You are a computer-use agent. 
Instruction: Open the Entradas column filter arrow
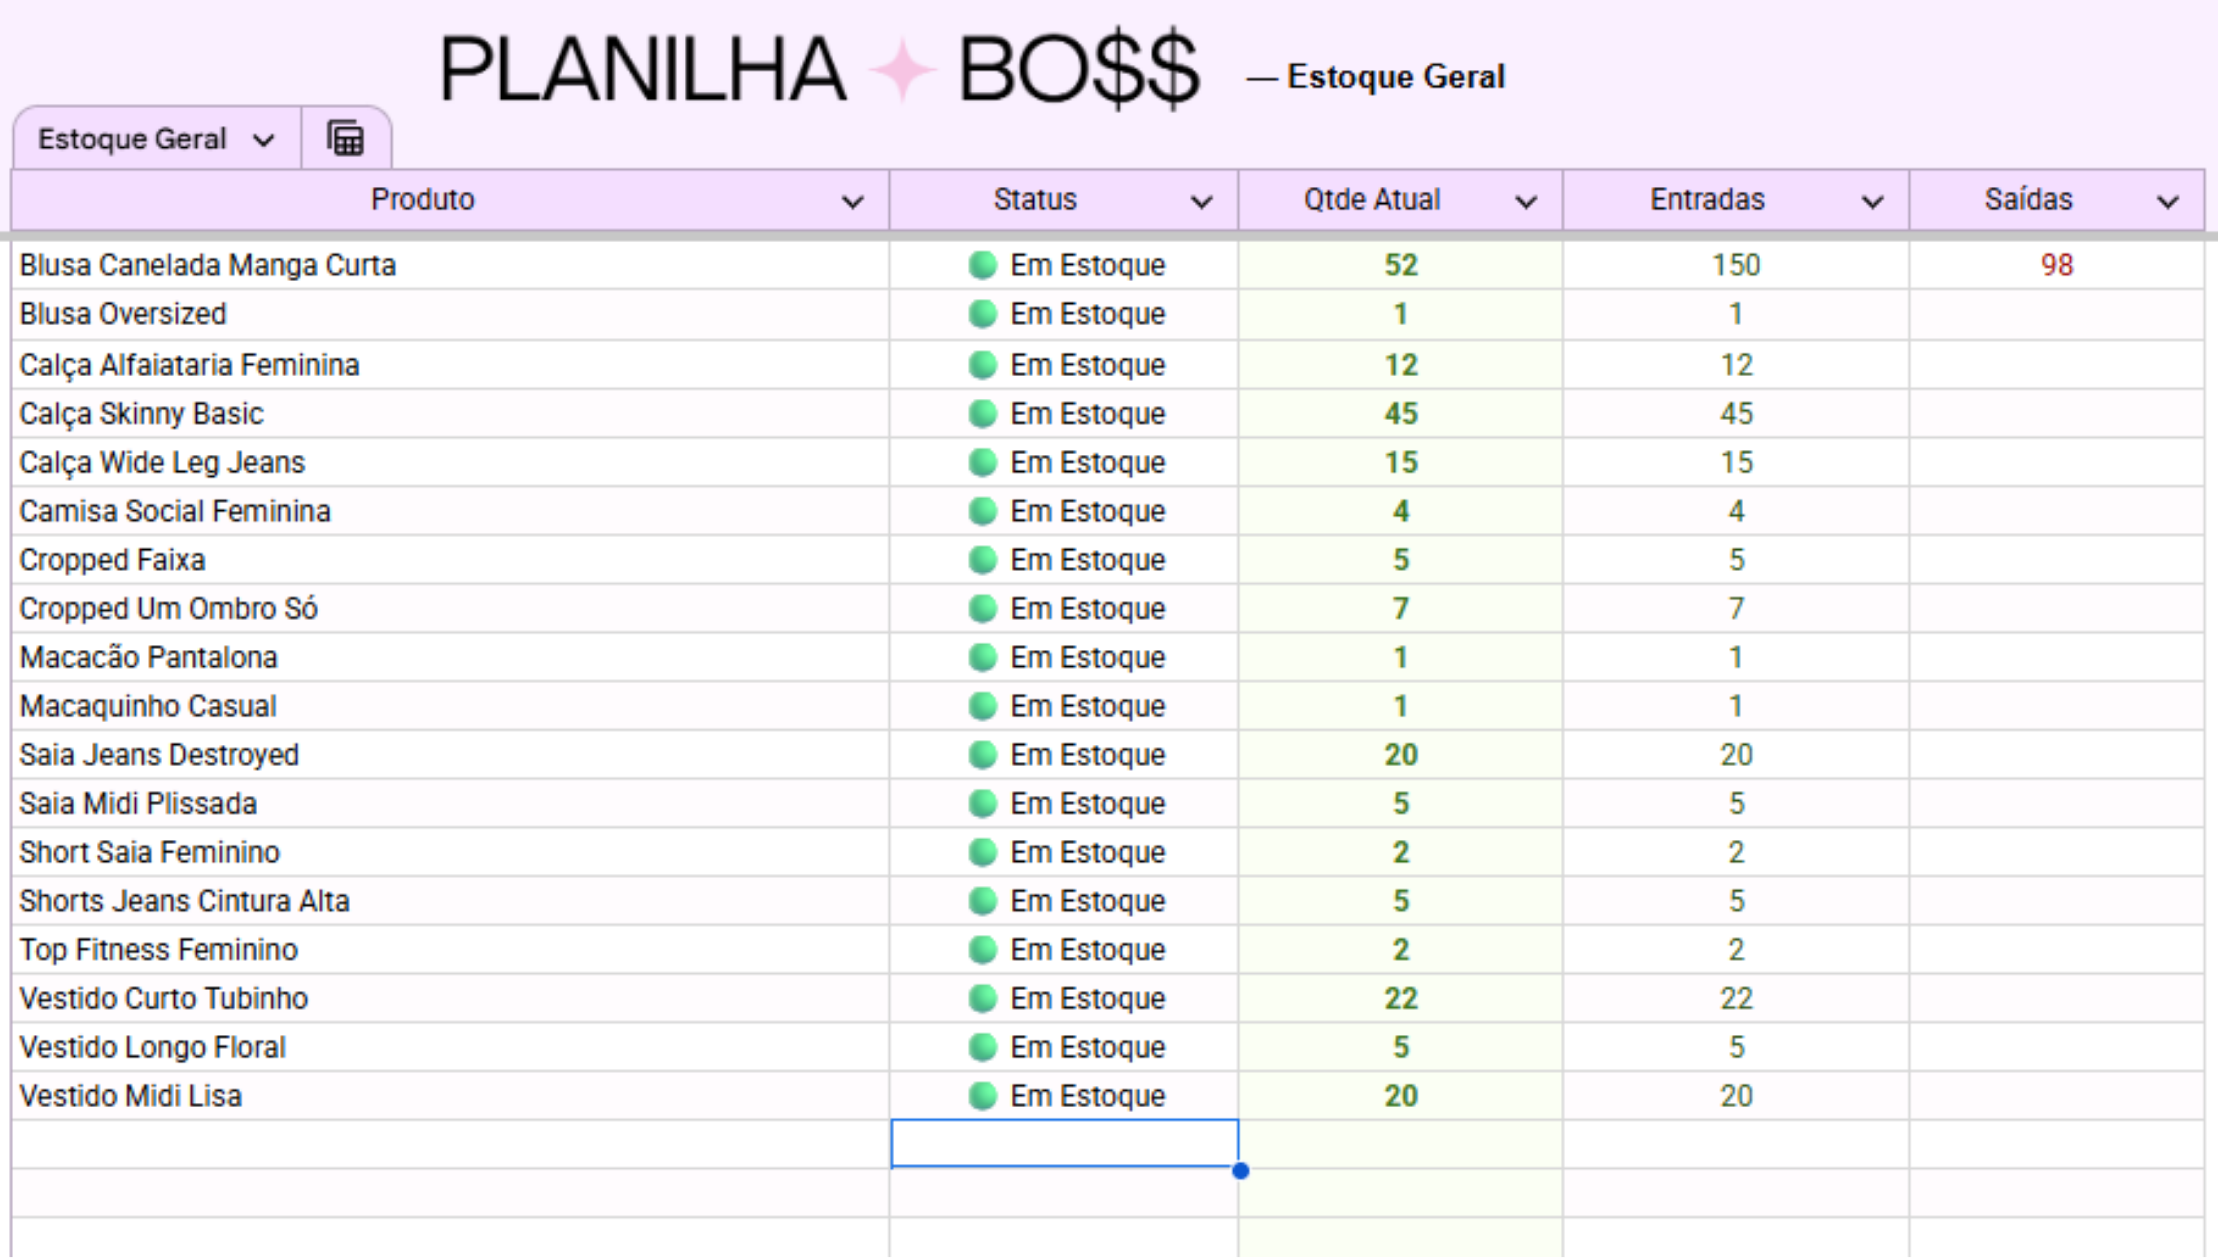coord(1872,202)
